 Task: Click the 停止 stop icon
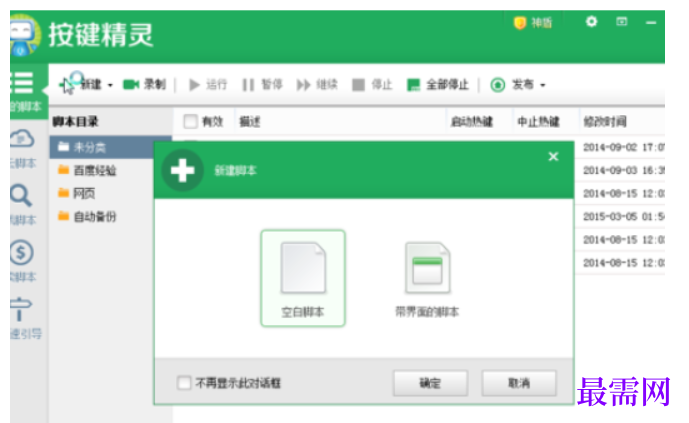pyautogui.click(x=359, y=84)
